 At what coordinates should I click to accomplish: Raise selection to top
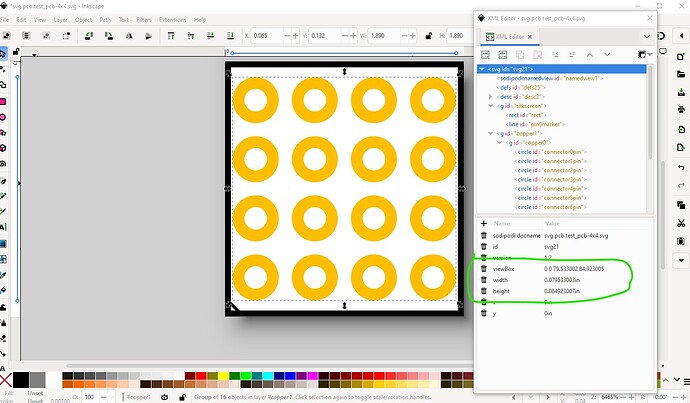point(171,36)
